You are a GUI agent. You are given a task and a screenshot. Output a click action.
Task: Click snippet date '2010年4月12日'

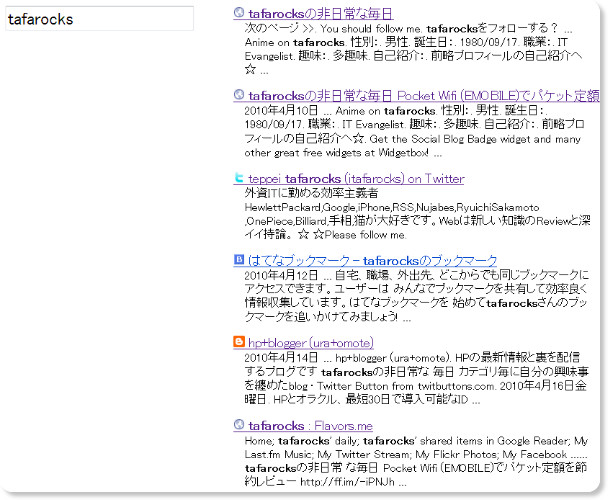click(x=281, y=275)
